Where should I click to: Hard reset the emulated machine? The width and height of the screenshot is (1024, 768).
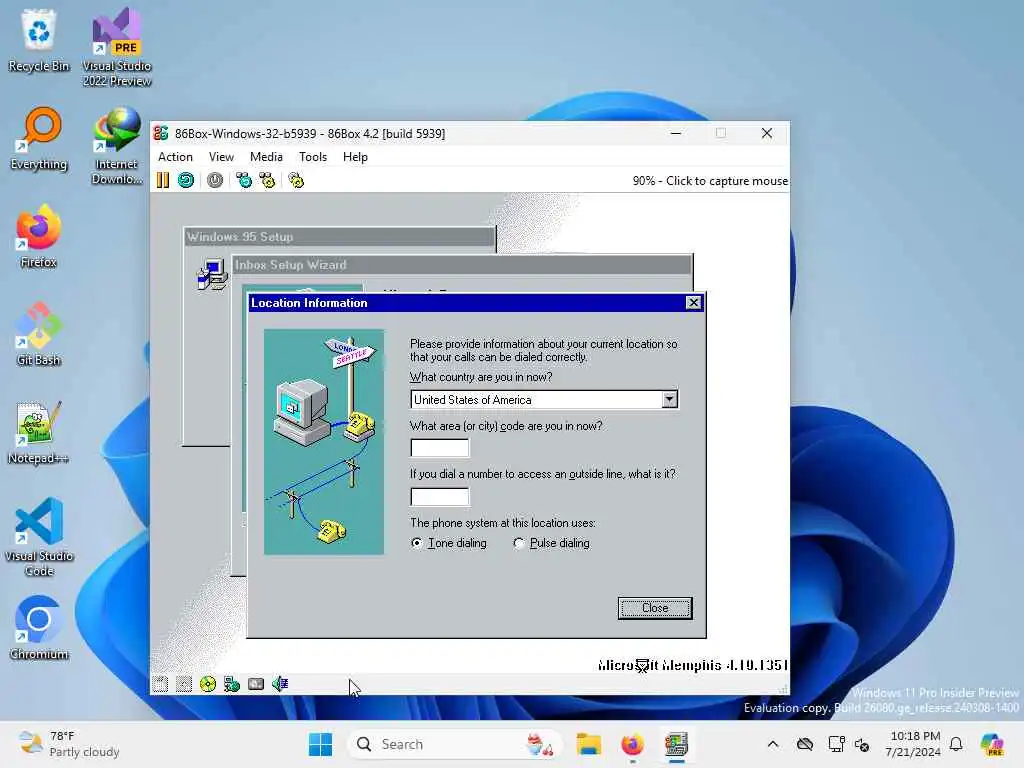186,180
